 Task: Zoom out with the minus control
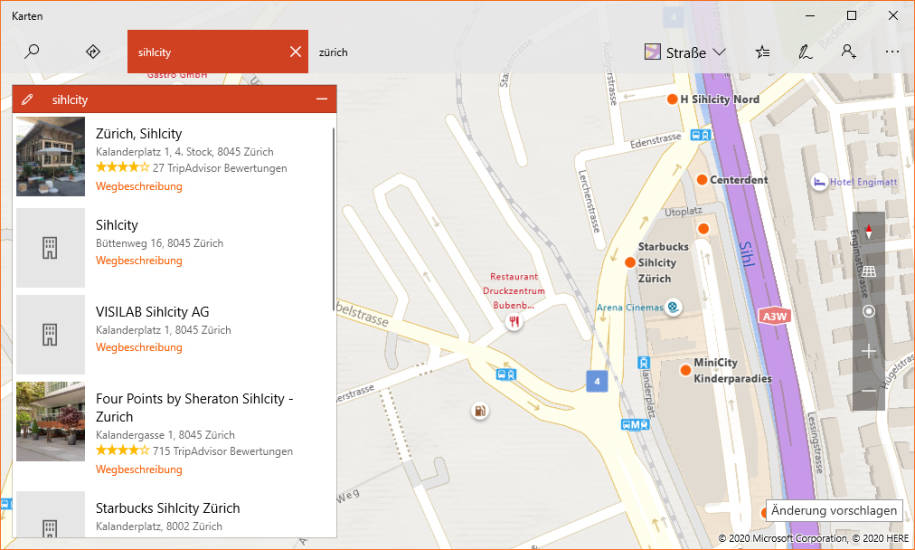[868, 390]
